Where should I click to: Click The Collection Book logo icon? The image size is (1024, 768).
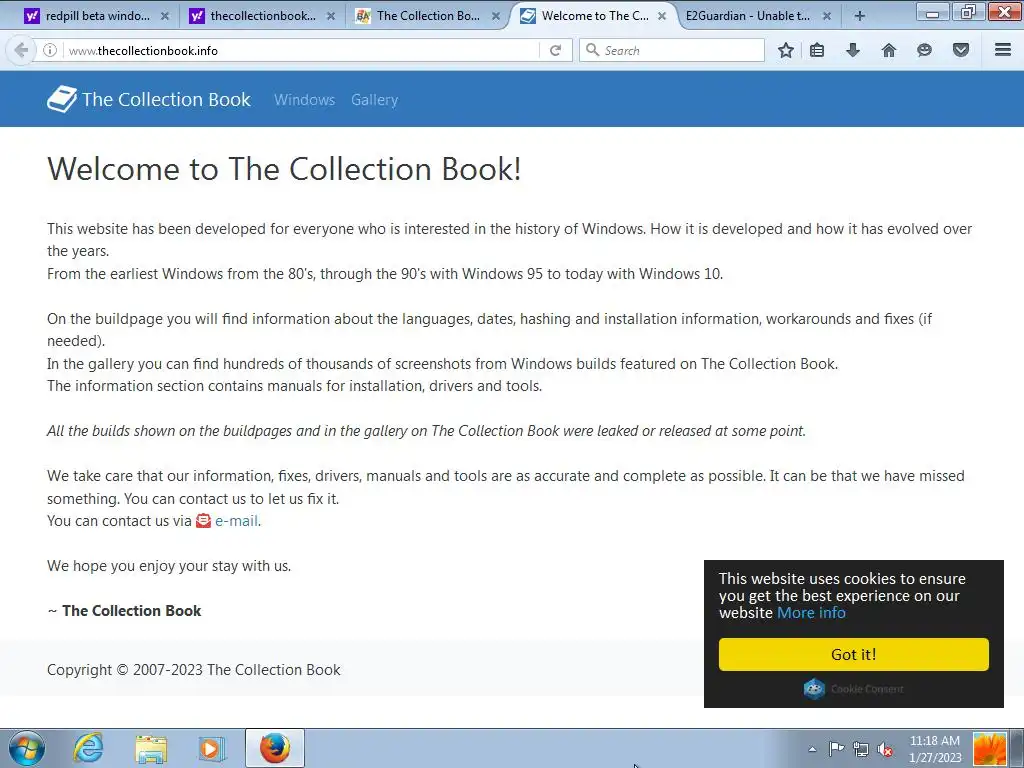pos(62,99)
